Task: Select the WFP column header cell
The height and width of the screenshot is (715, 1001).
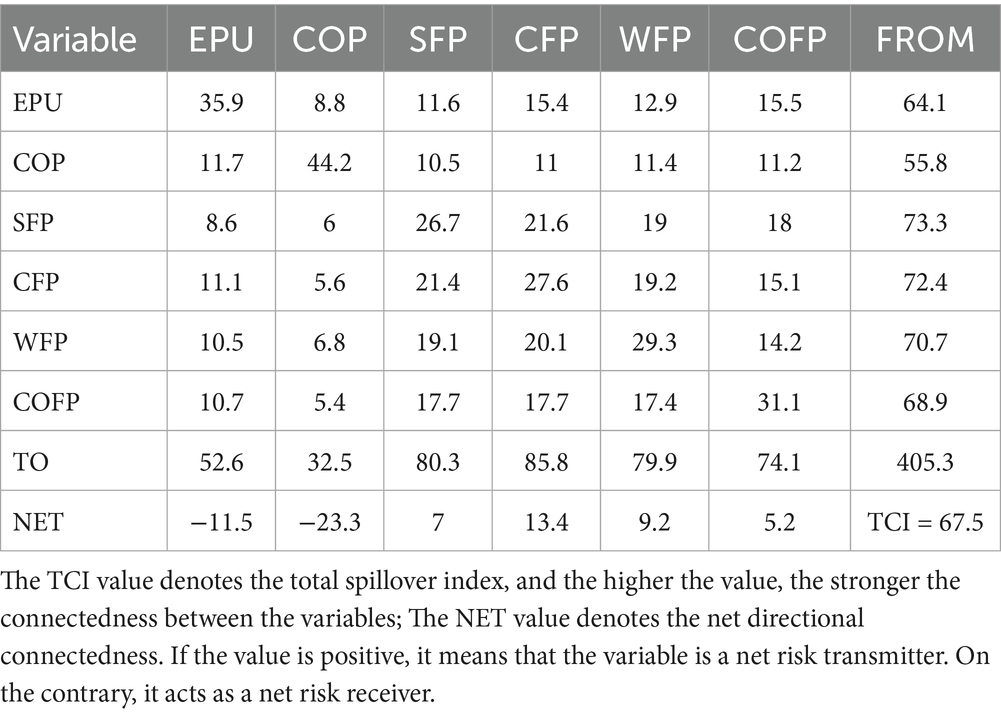Action: click(x=655, y=38)
